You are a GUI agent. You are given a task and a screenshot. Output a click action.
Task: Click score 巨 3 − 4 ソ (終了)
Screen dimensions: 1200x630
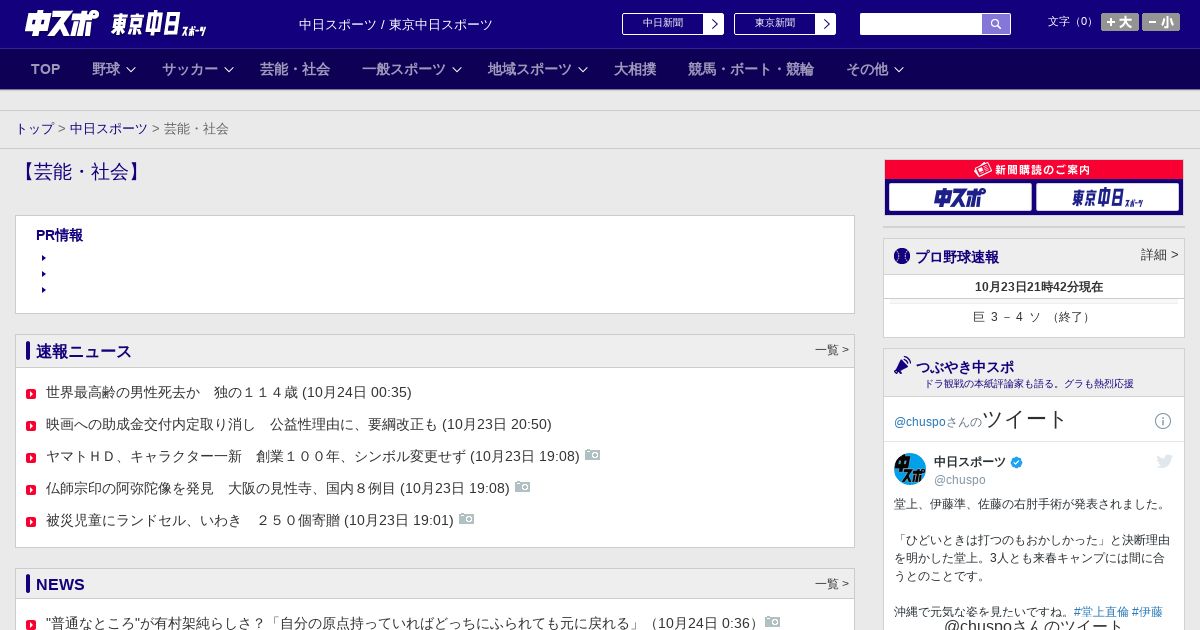point(1033,317)
